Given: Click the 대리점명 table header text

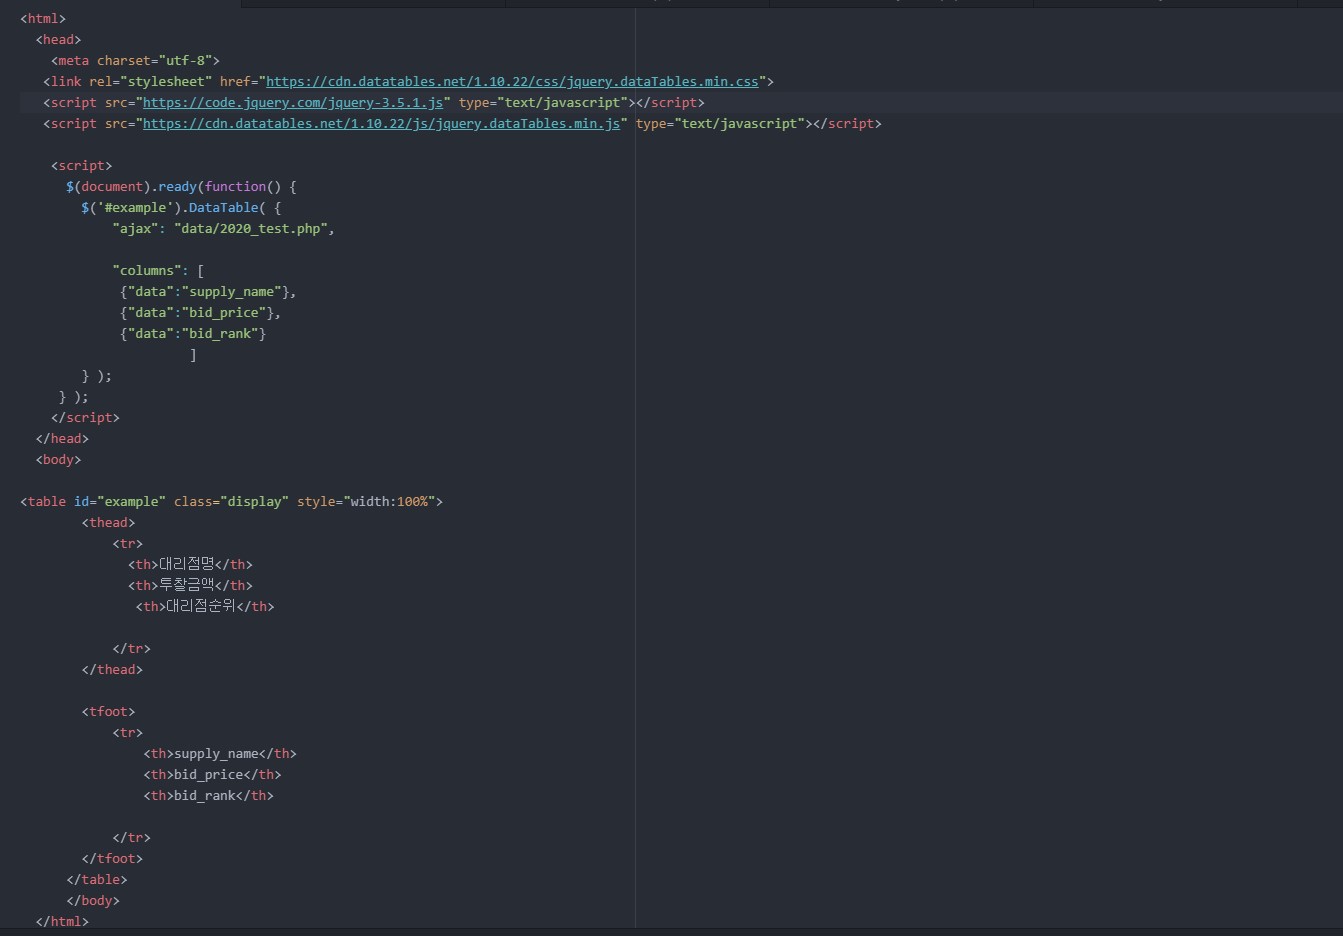Looking at the screenshot, I should pos(185,564).
